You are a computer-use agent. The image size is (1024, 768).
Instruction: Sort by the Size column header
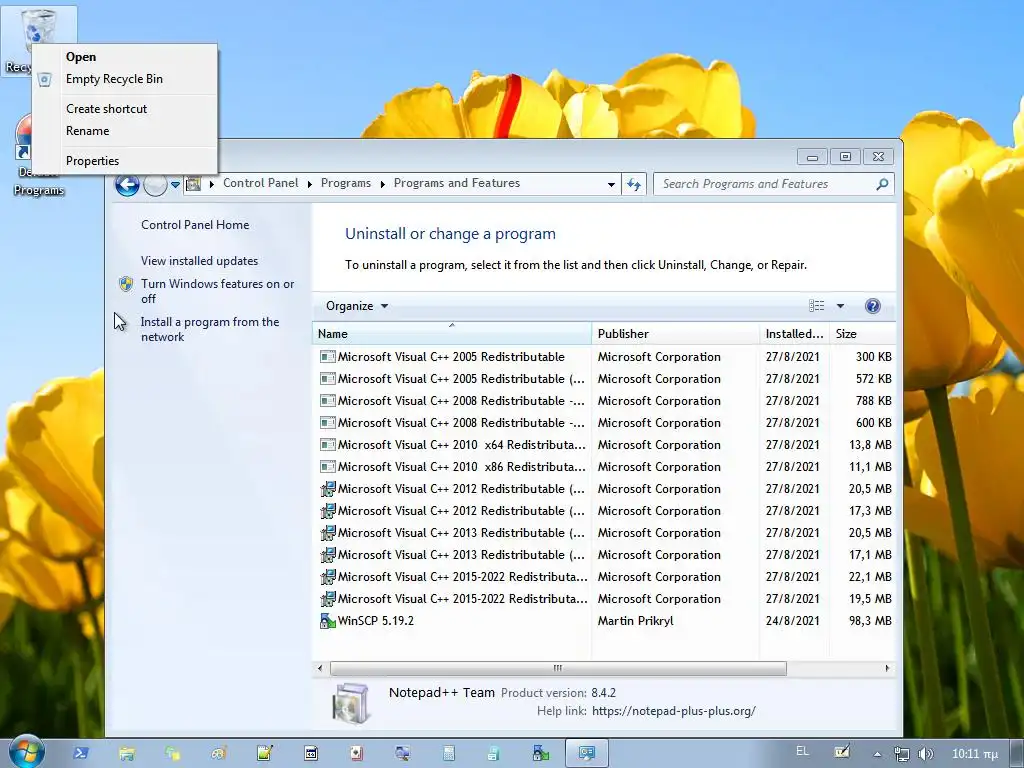[x=863, y=334]
